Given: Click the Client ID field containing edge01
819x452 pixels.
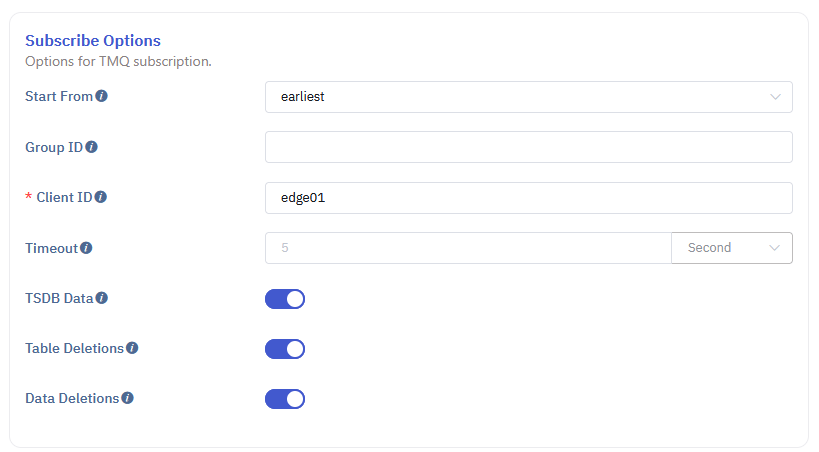Looking at the screenshot, I should (x=528, y=198).
